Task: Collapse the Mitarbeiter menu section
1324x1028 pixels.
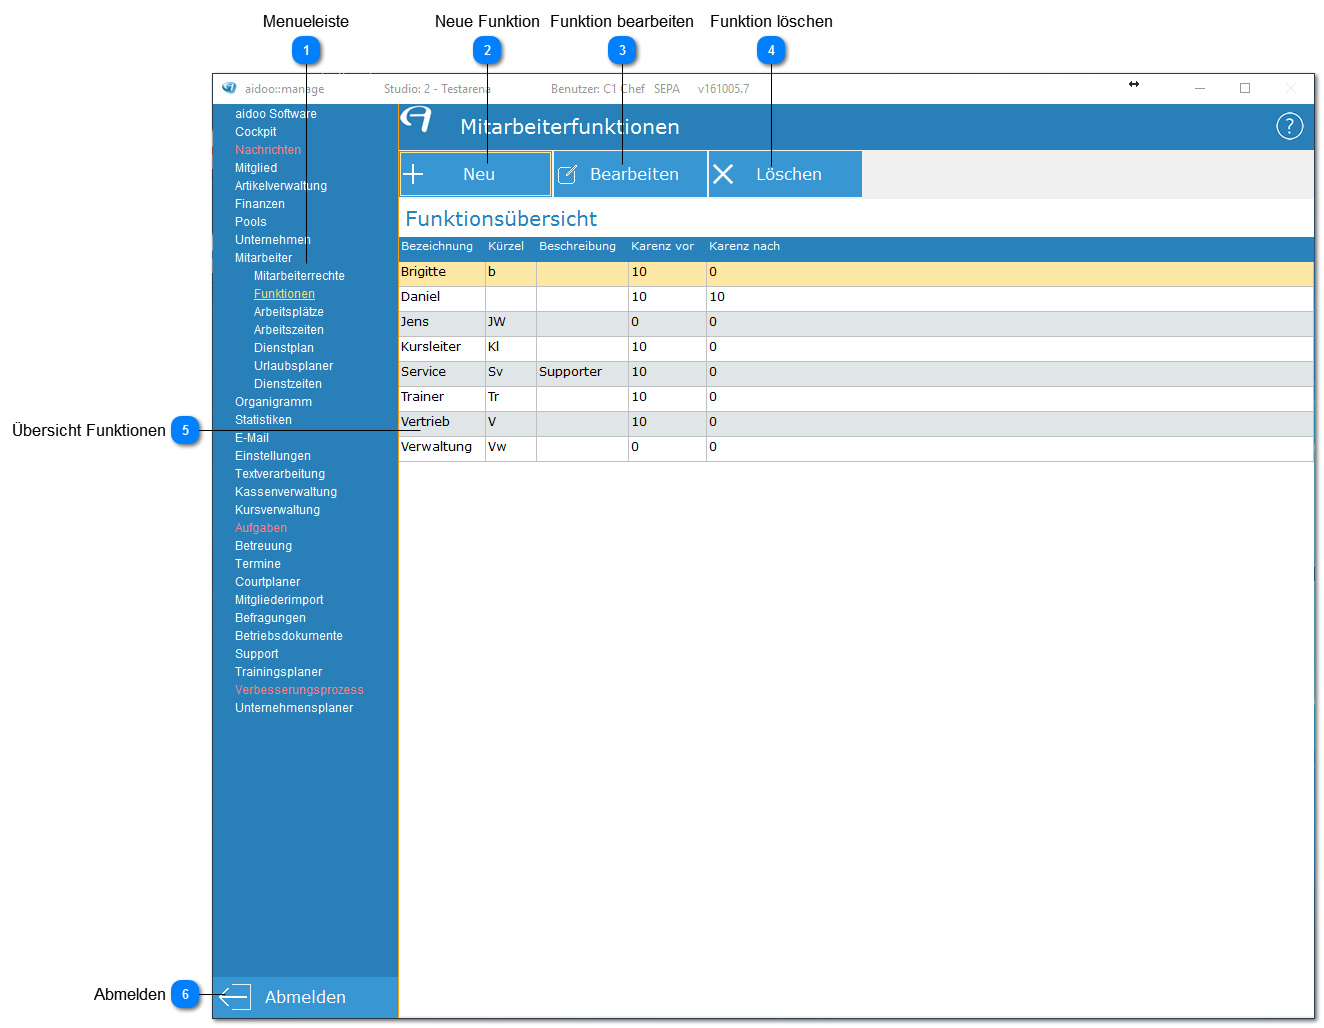Action: coord(264,258)
